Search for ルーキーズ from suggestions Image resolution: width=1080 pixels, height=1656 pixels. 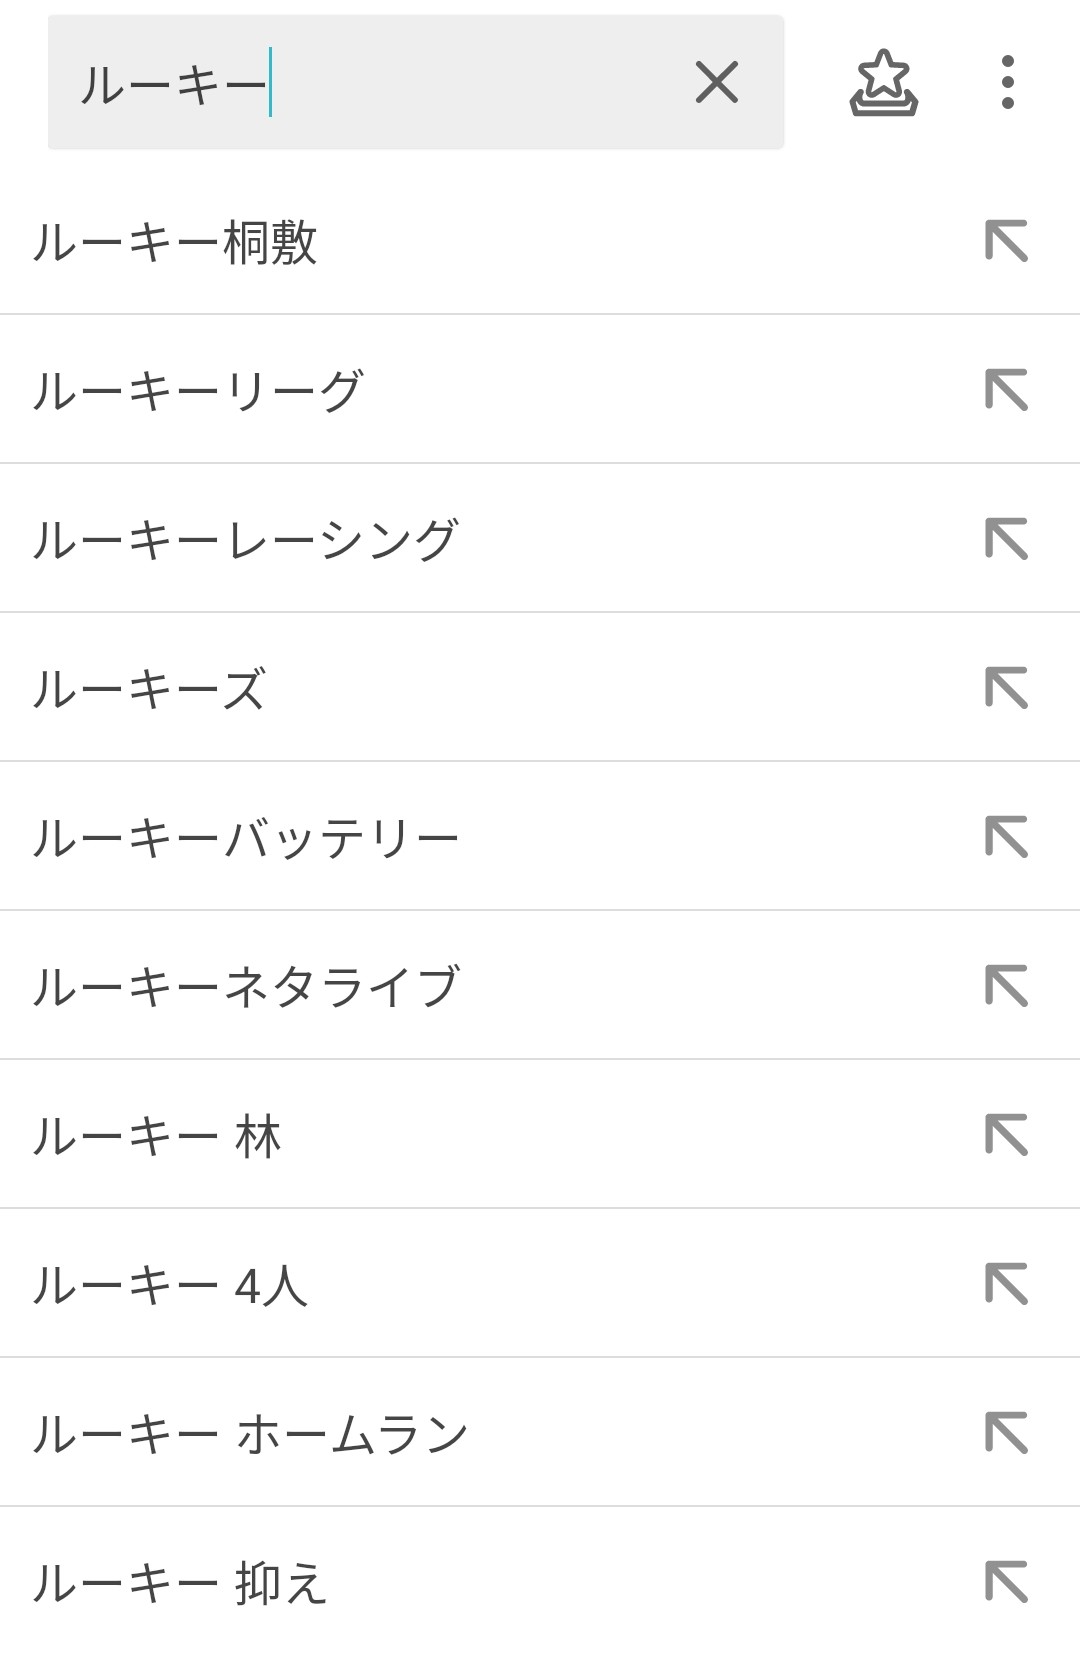[149, 689]
